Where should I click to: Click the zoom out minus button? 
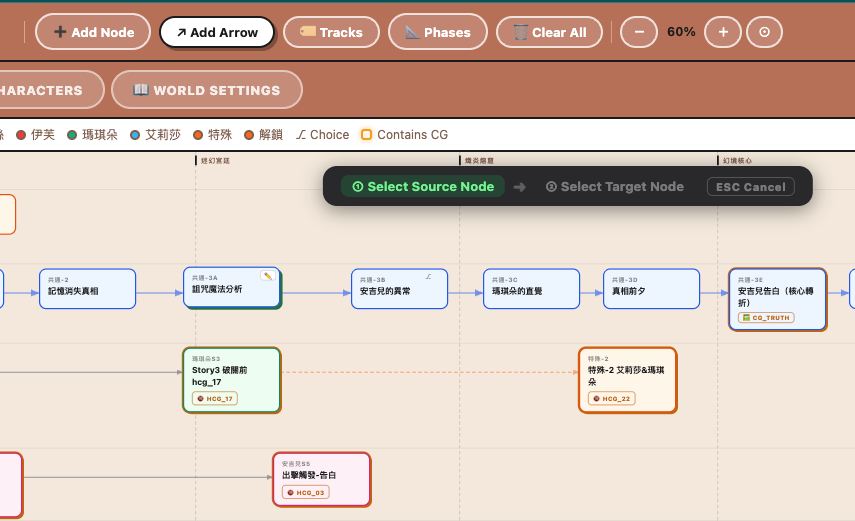click(x=639, y=32)
